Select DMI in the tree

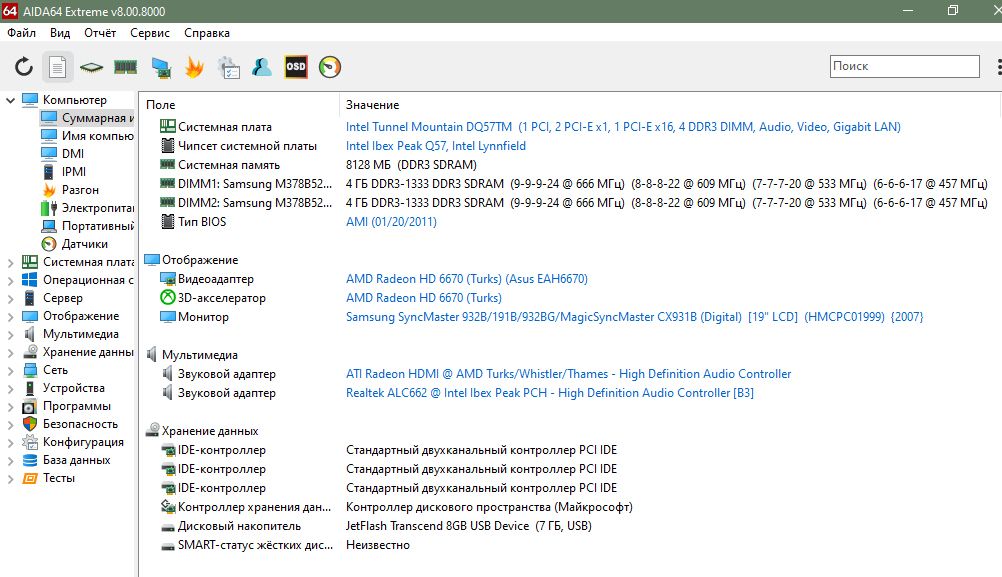click(x=73, y=153)
